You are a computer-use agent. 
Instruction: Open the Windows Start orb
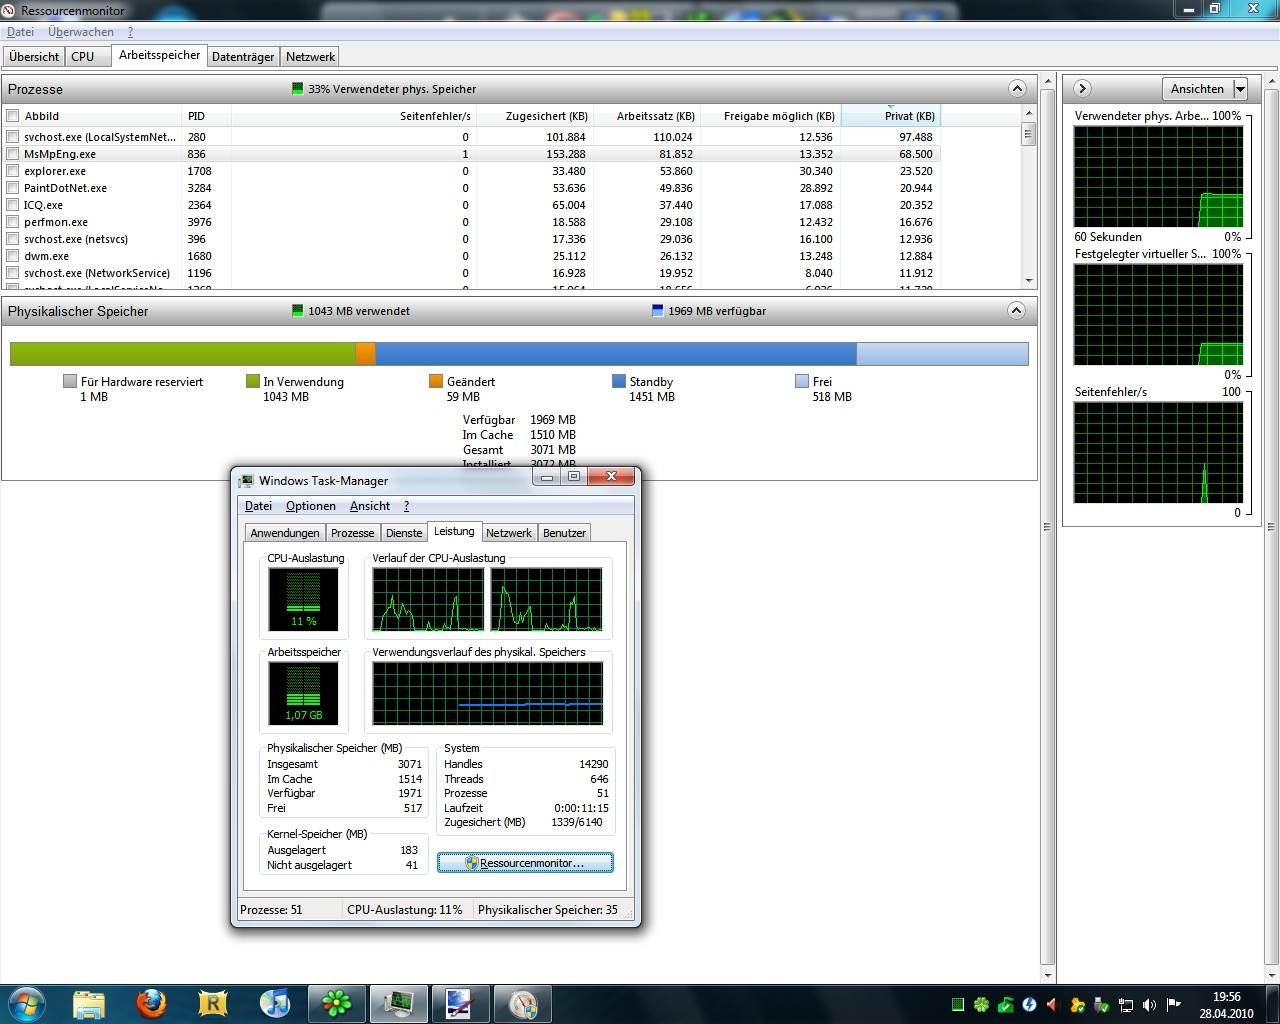point(26,1003)
